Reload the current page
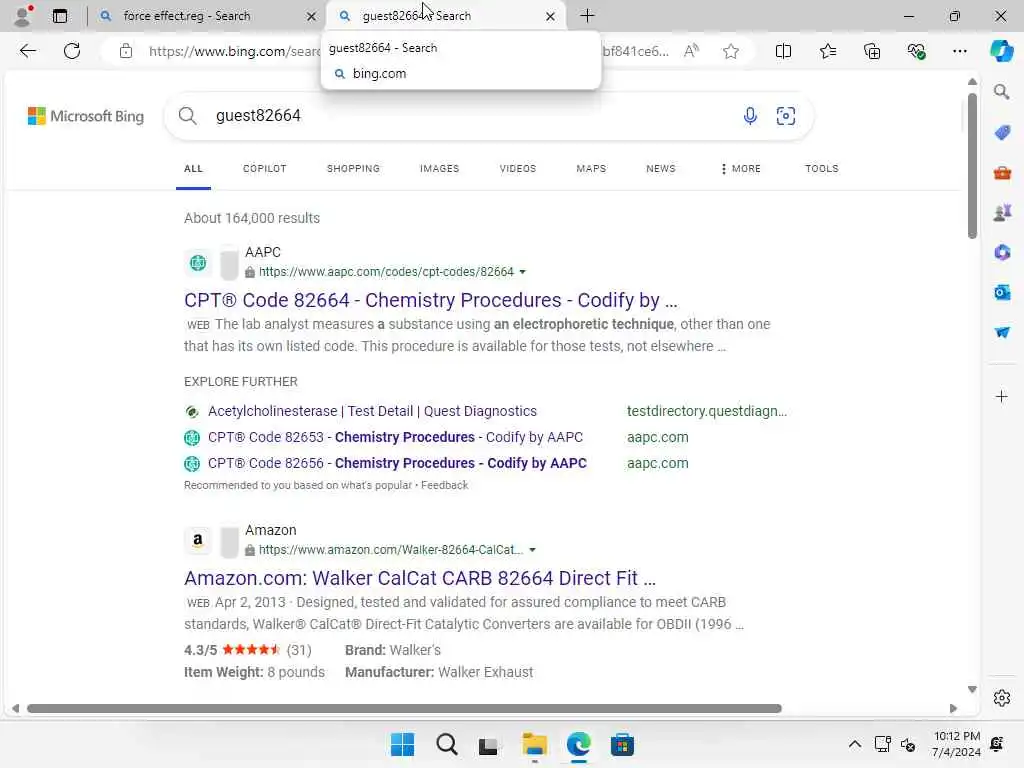The height and width of the screenshot is (768, 1024). (x=72, y=51)
